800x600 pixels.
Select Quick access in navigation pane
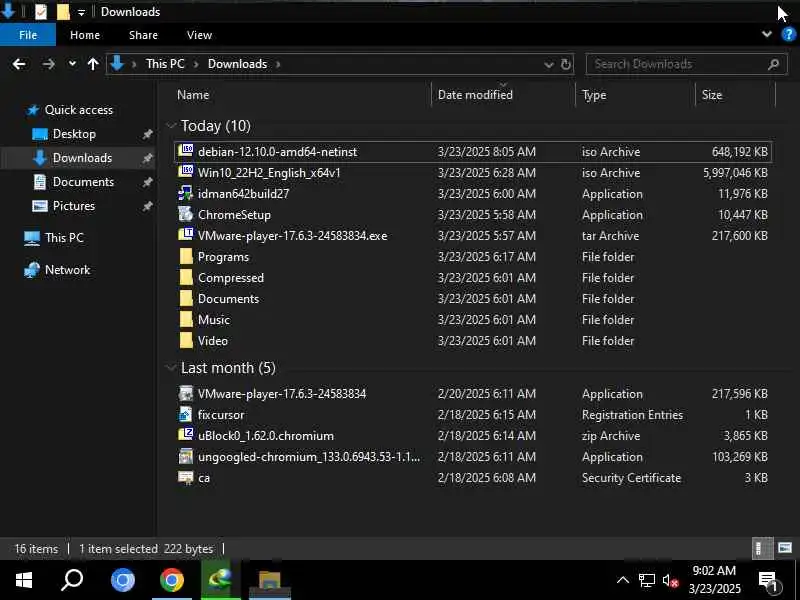click(79, 110)
